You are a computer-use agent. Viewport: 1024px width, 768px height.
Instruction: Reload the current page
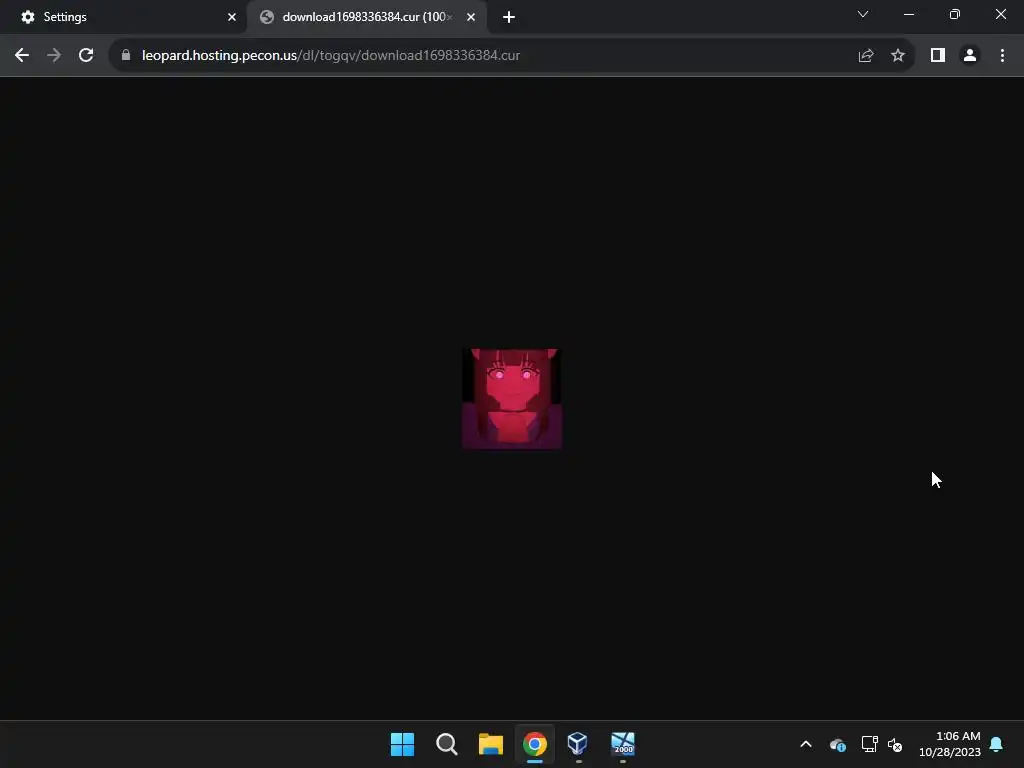click(86, 56)
